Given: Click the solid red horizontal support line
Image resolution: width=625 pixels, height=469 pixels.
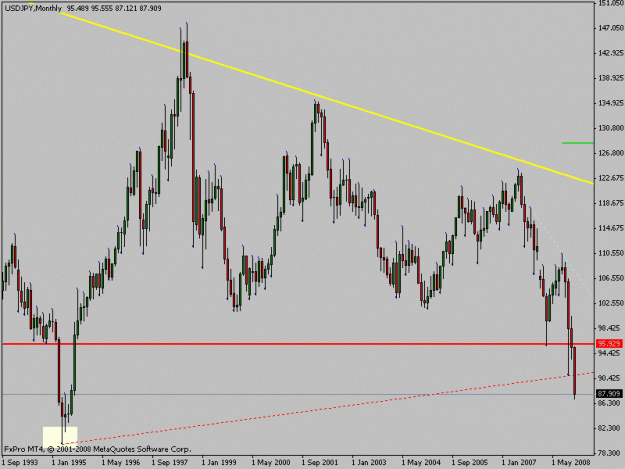Looking at the screenshot, I should pos(298,343).
